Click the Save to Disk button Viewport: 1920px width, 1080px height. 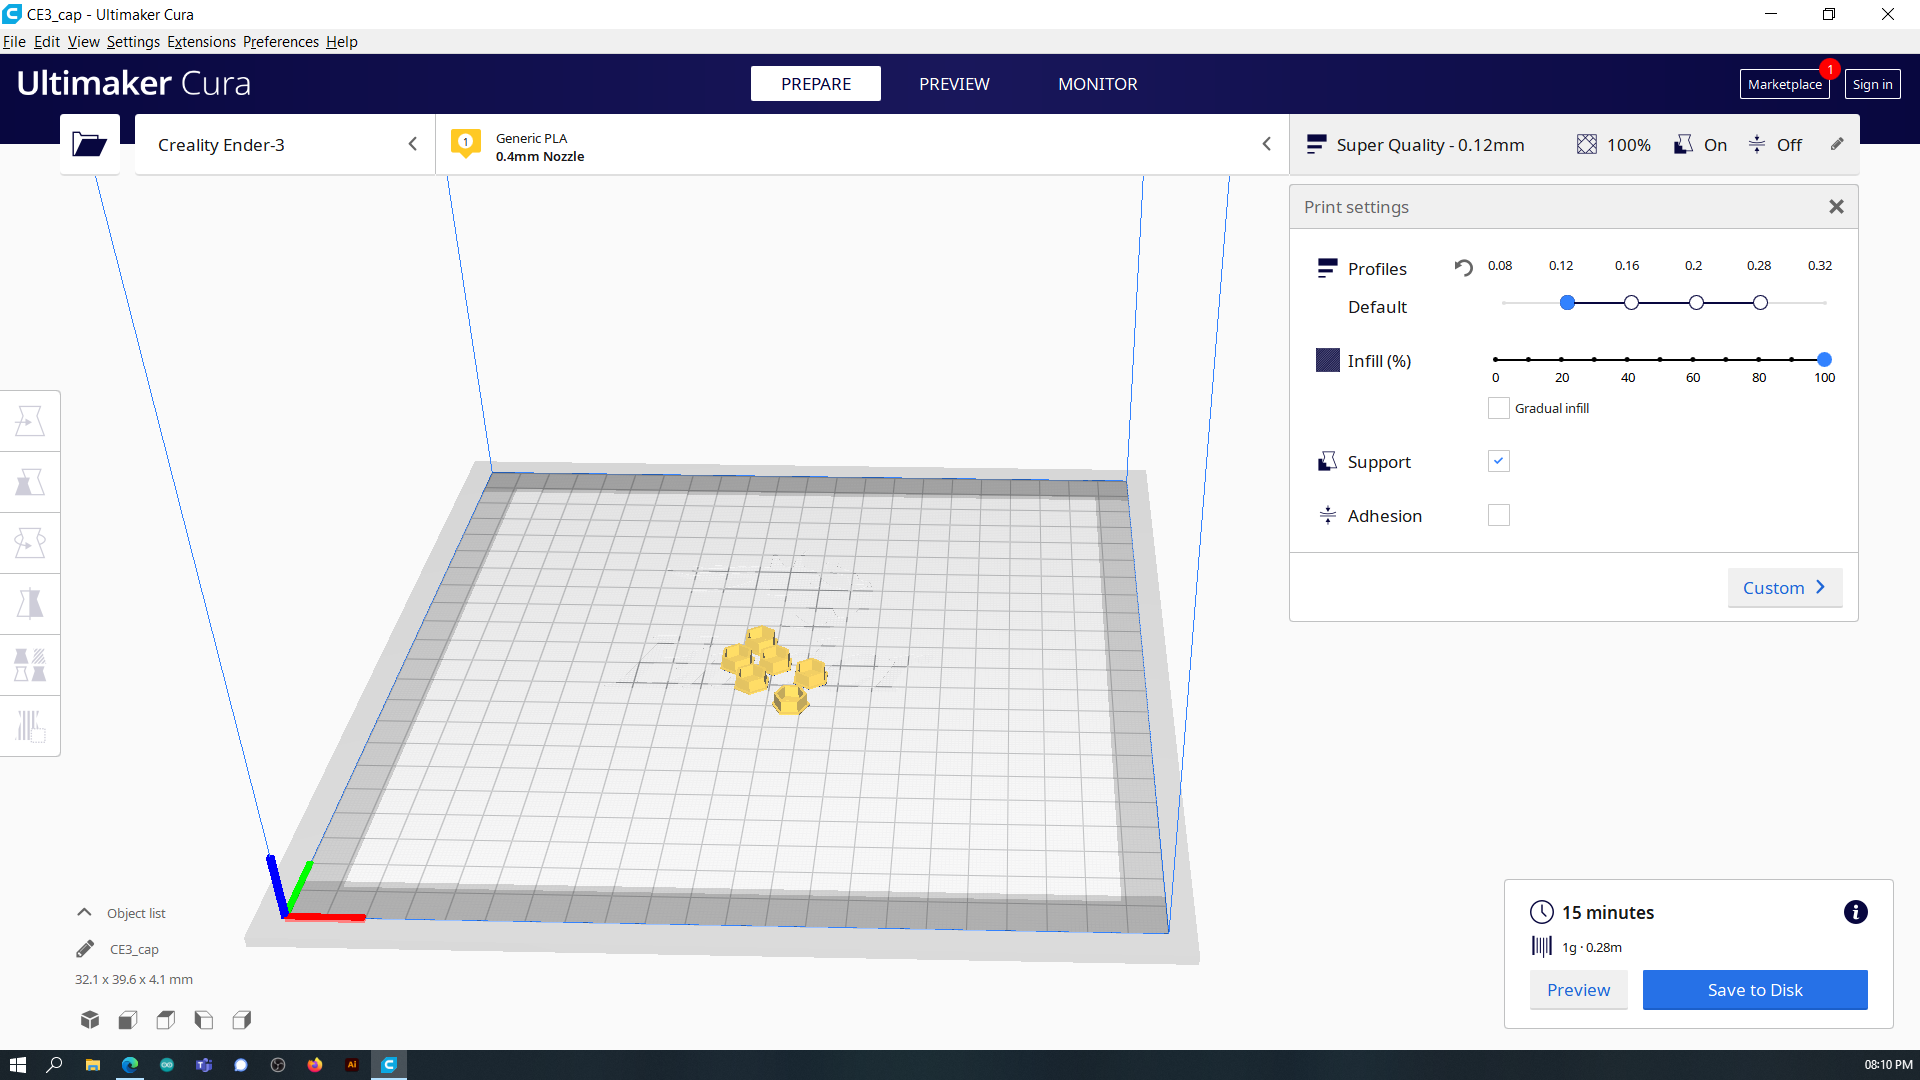pos(1754,989)
